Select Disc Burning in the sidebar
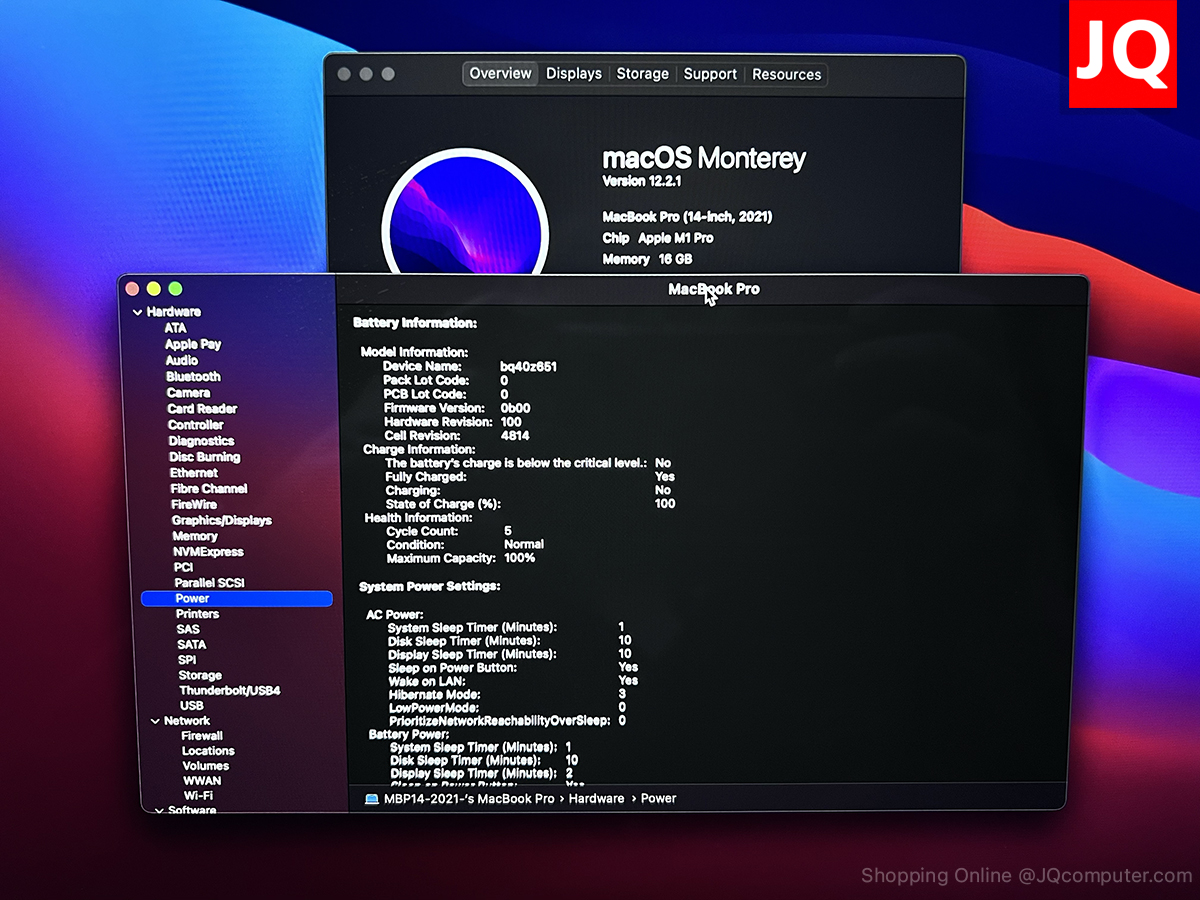 (x=204, y=457)
